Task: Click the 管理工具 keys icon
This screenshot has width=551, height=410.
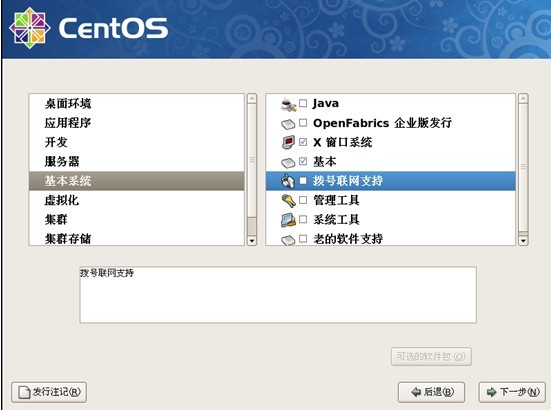Action: [x=289, y=201]
